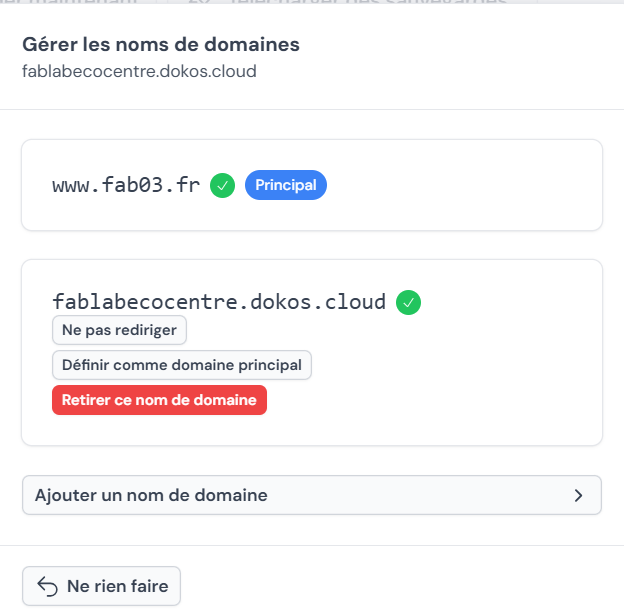The image size is (624, 616).
Task: Click the fablabecocentre.dokos.cloud domain name in the second card
Action: (219, 302)
